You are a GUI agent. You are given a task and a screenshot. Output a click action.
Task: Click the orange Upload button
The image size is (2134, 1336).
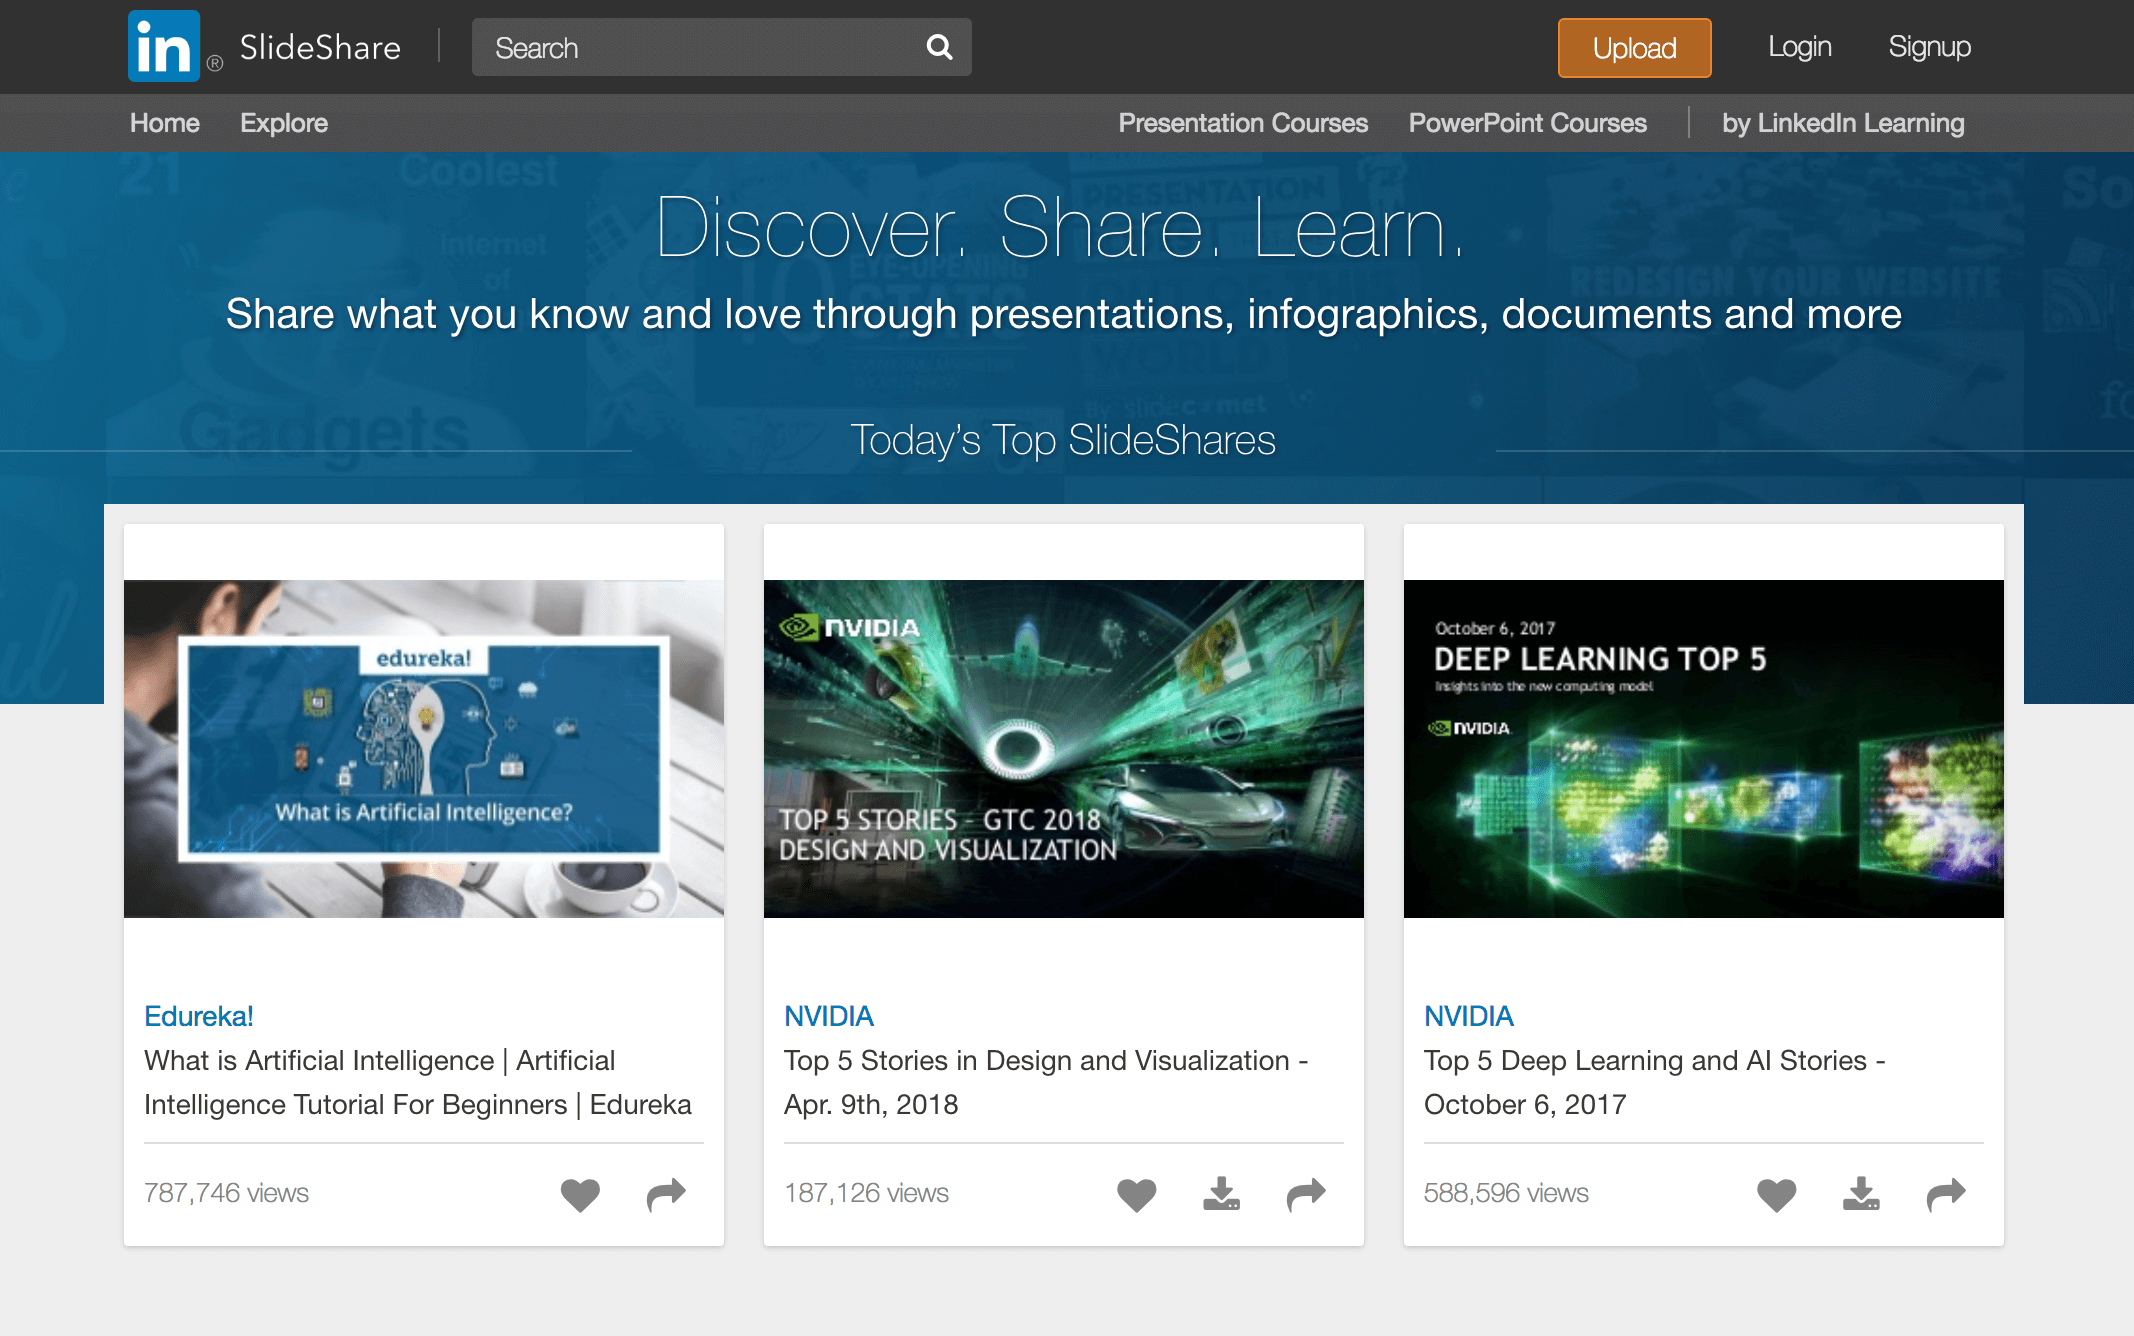pos(1634,48)
